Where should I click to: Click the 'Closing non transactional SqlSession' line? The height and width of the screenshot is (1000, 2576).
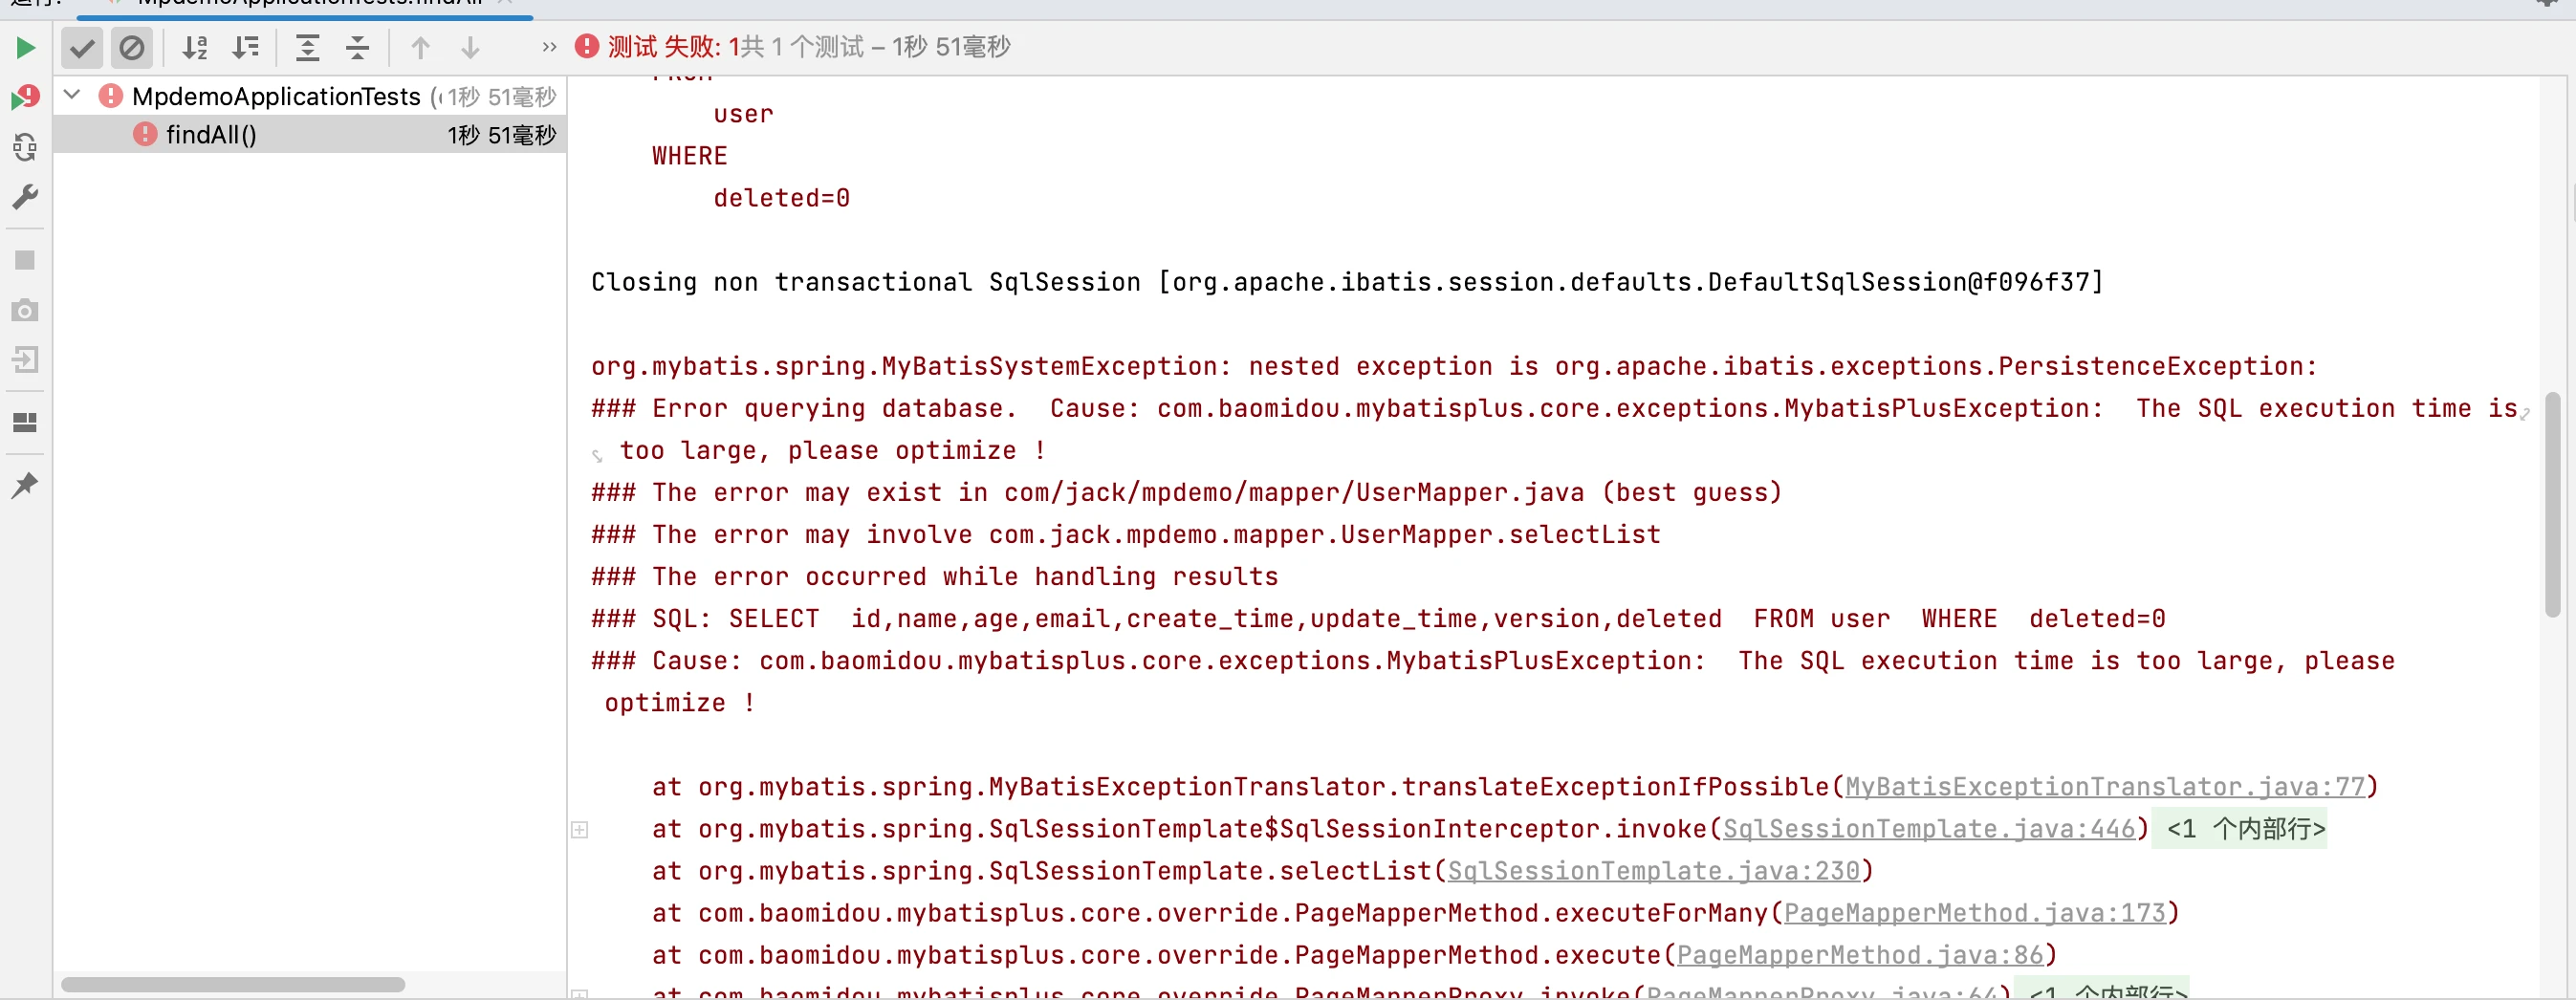[x=1347, y=282]
